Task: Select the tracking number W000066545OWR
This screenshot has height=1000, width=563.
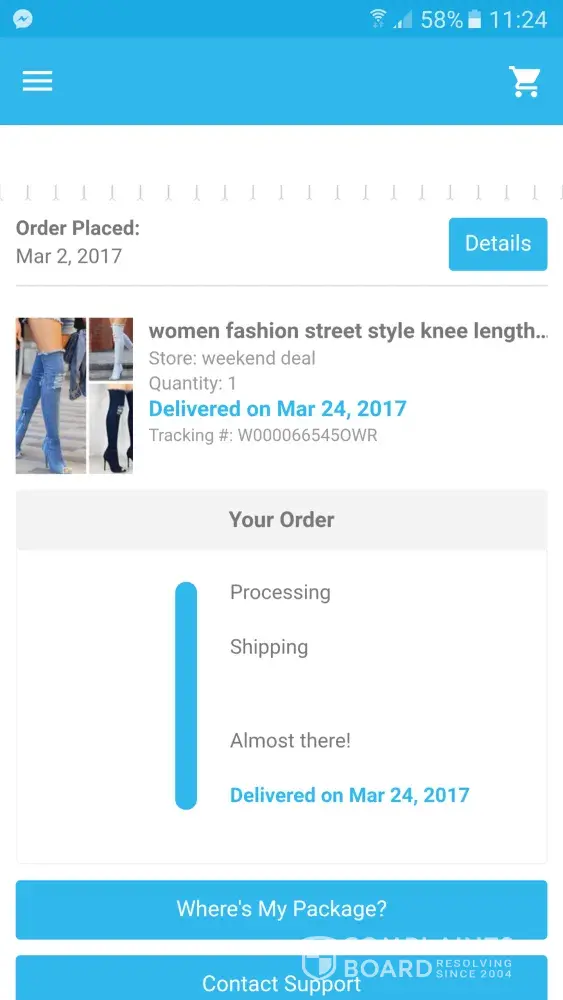Action: (x=307, y=435)
